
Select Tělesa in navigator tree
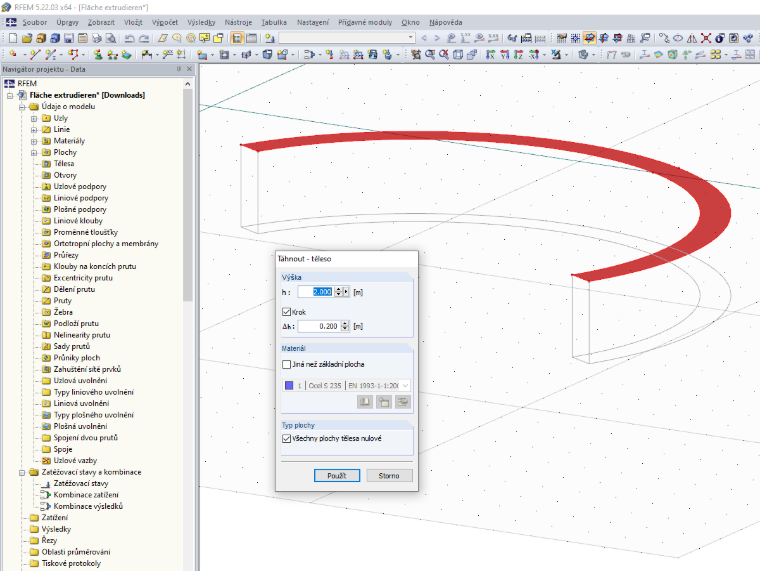click(64, 164)
